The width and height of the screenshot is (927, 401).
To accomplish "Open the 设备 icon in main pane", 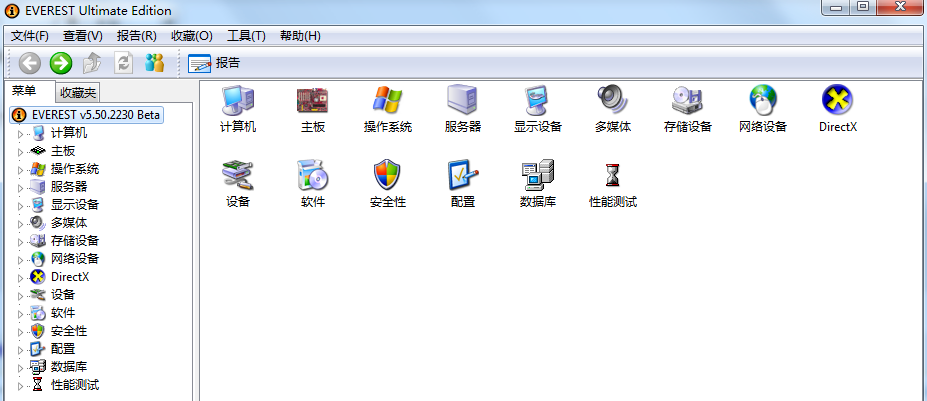I will click(x=238, y=175).
